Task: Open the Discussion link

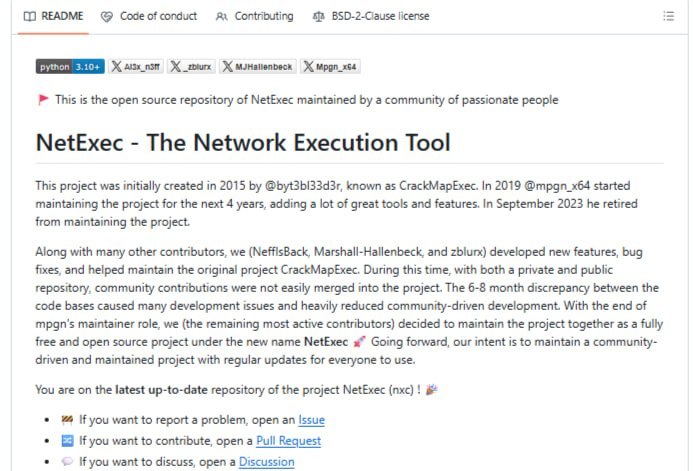Action: pyautogui.click(x=267, y=461)
